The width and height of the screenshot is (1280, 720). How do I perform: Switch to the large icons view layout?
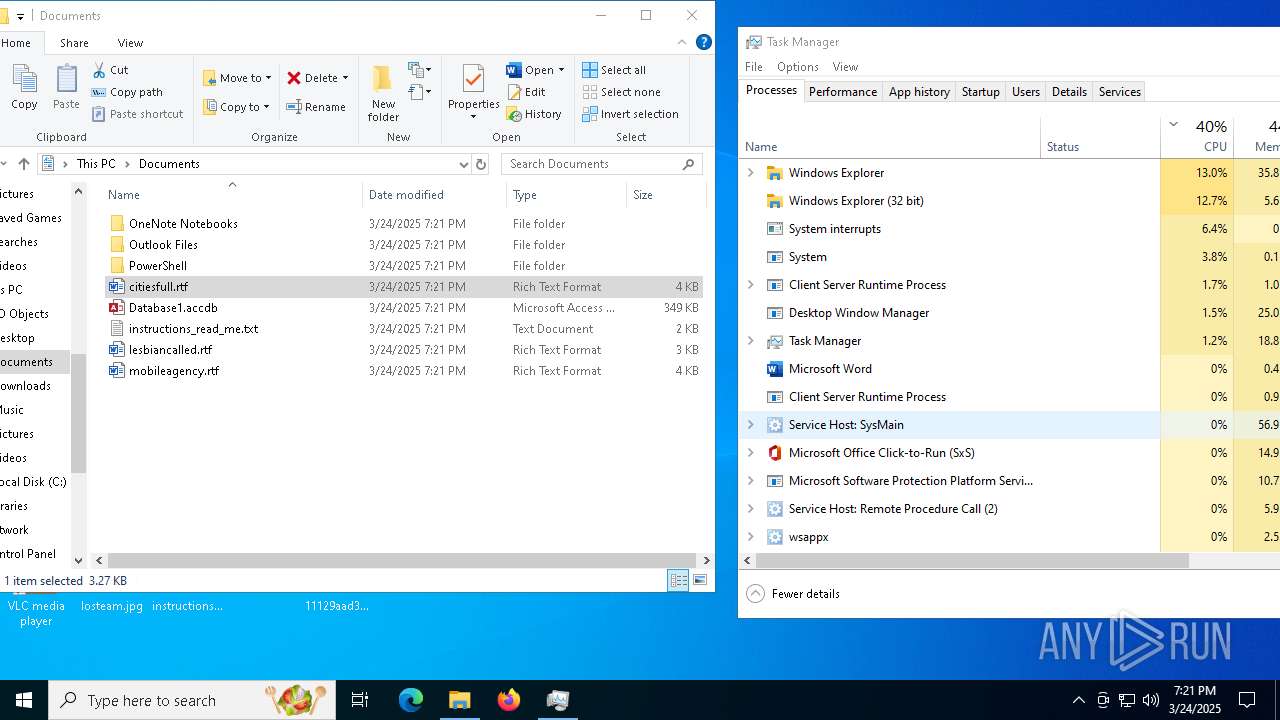(700, 580)
